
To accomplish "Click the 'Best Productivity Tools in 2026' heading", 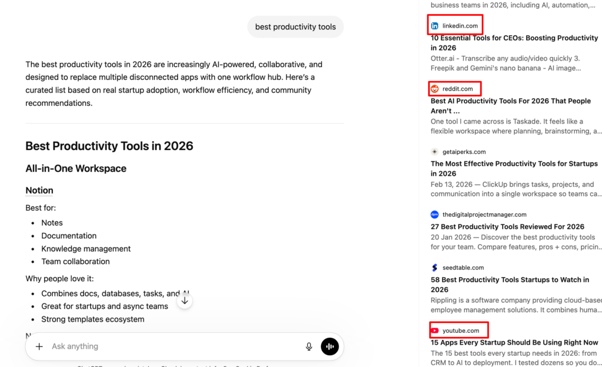I will 109,146.
